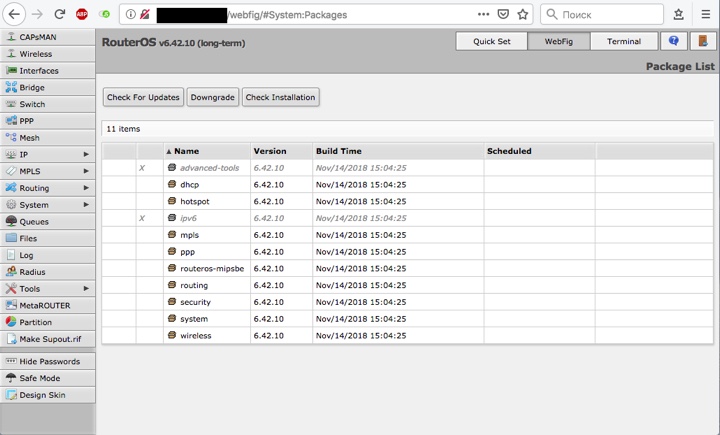Click the Check Installation button
The width and height of the screenshot is (720, 435).
(281, 97)
